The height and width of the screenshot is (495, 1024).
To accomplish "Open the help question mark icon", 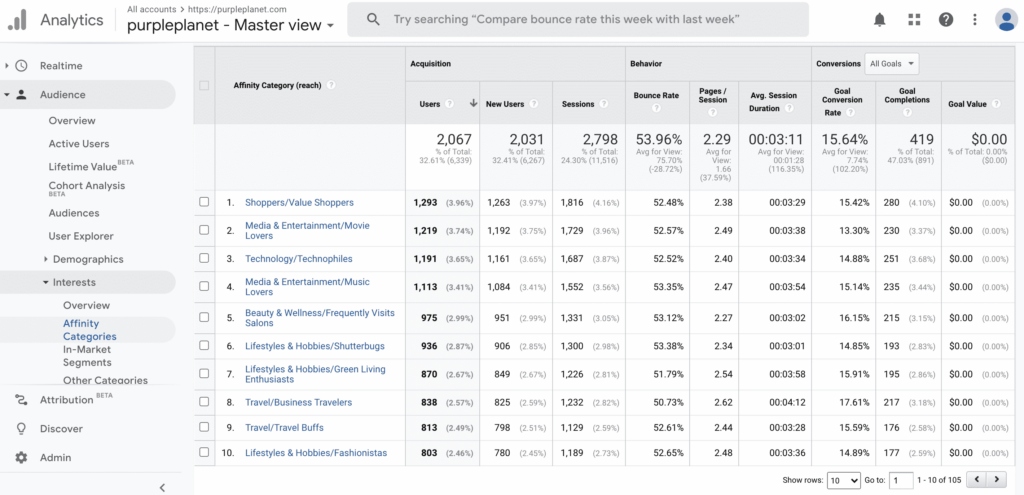I will [946, 20].
